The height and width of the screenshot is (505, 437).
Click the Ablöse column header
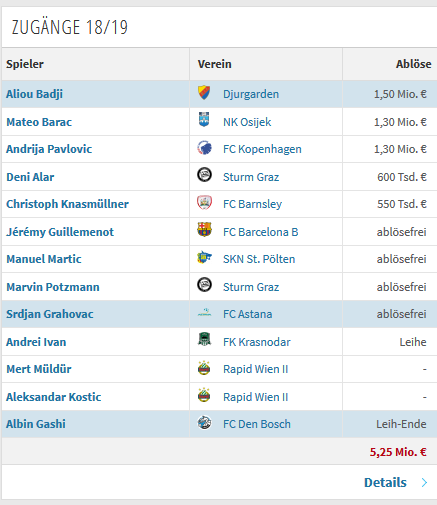point(413,64)
